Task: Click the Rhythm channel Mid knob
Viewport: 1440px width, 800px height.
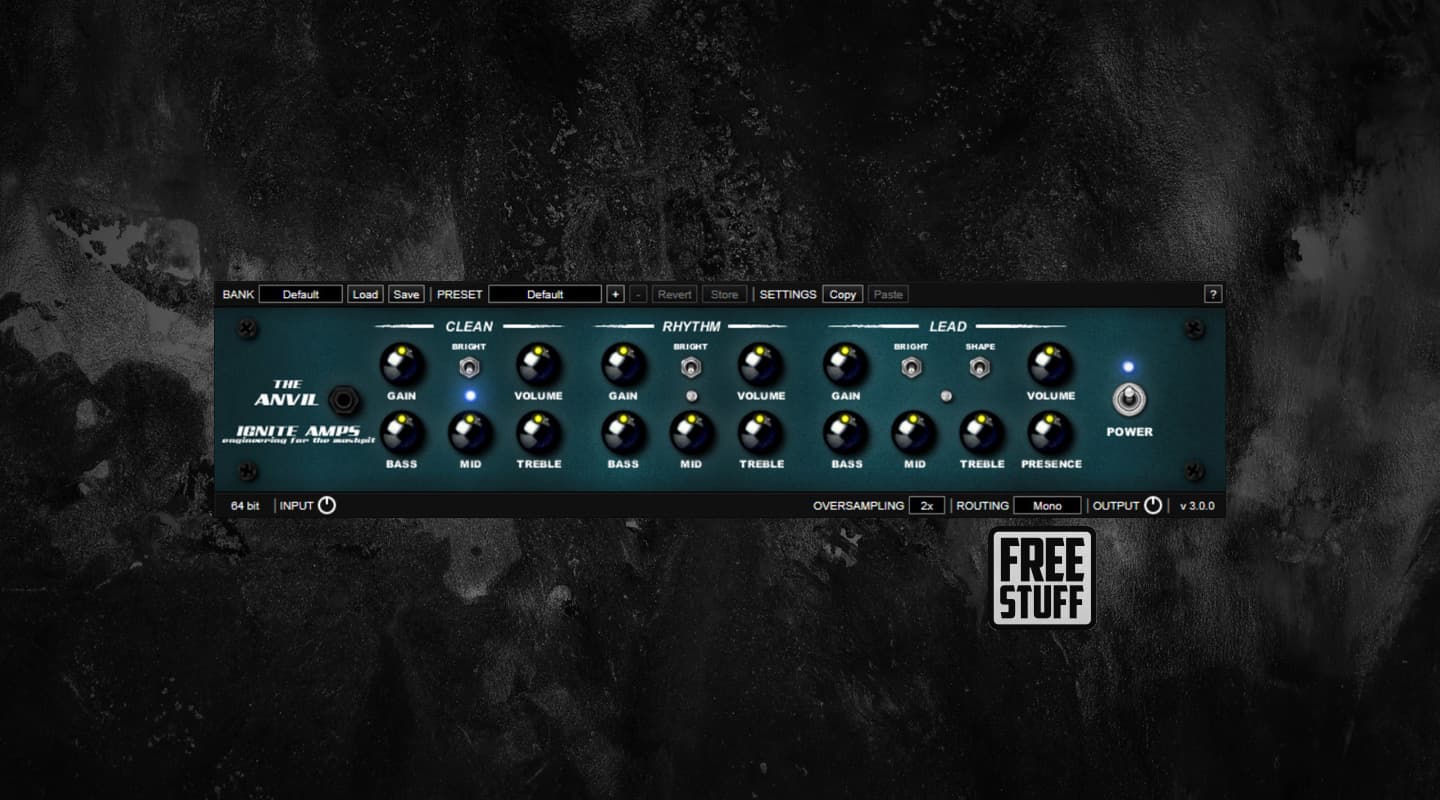Action: [691, 433]
